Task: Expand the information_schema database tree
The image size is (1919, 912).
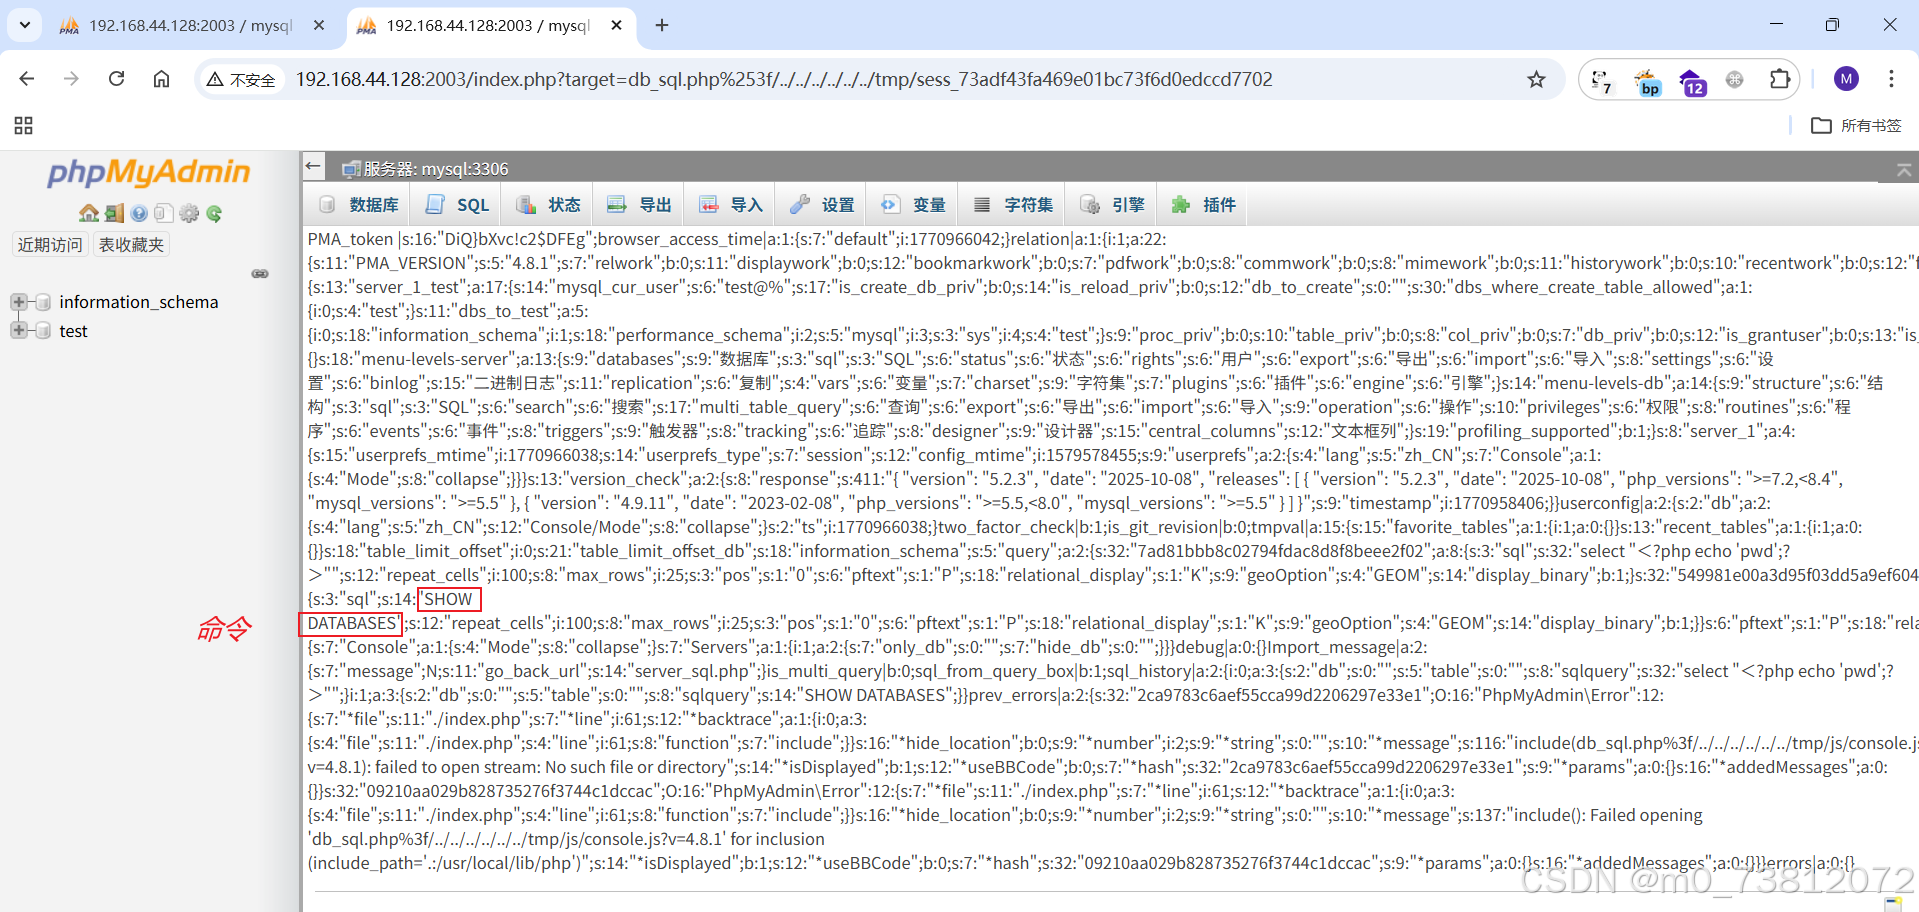Action: coord(18,302)
